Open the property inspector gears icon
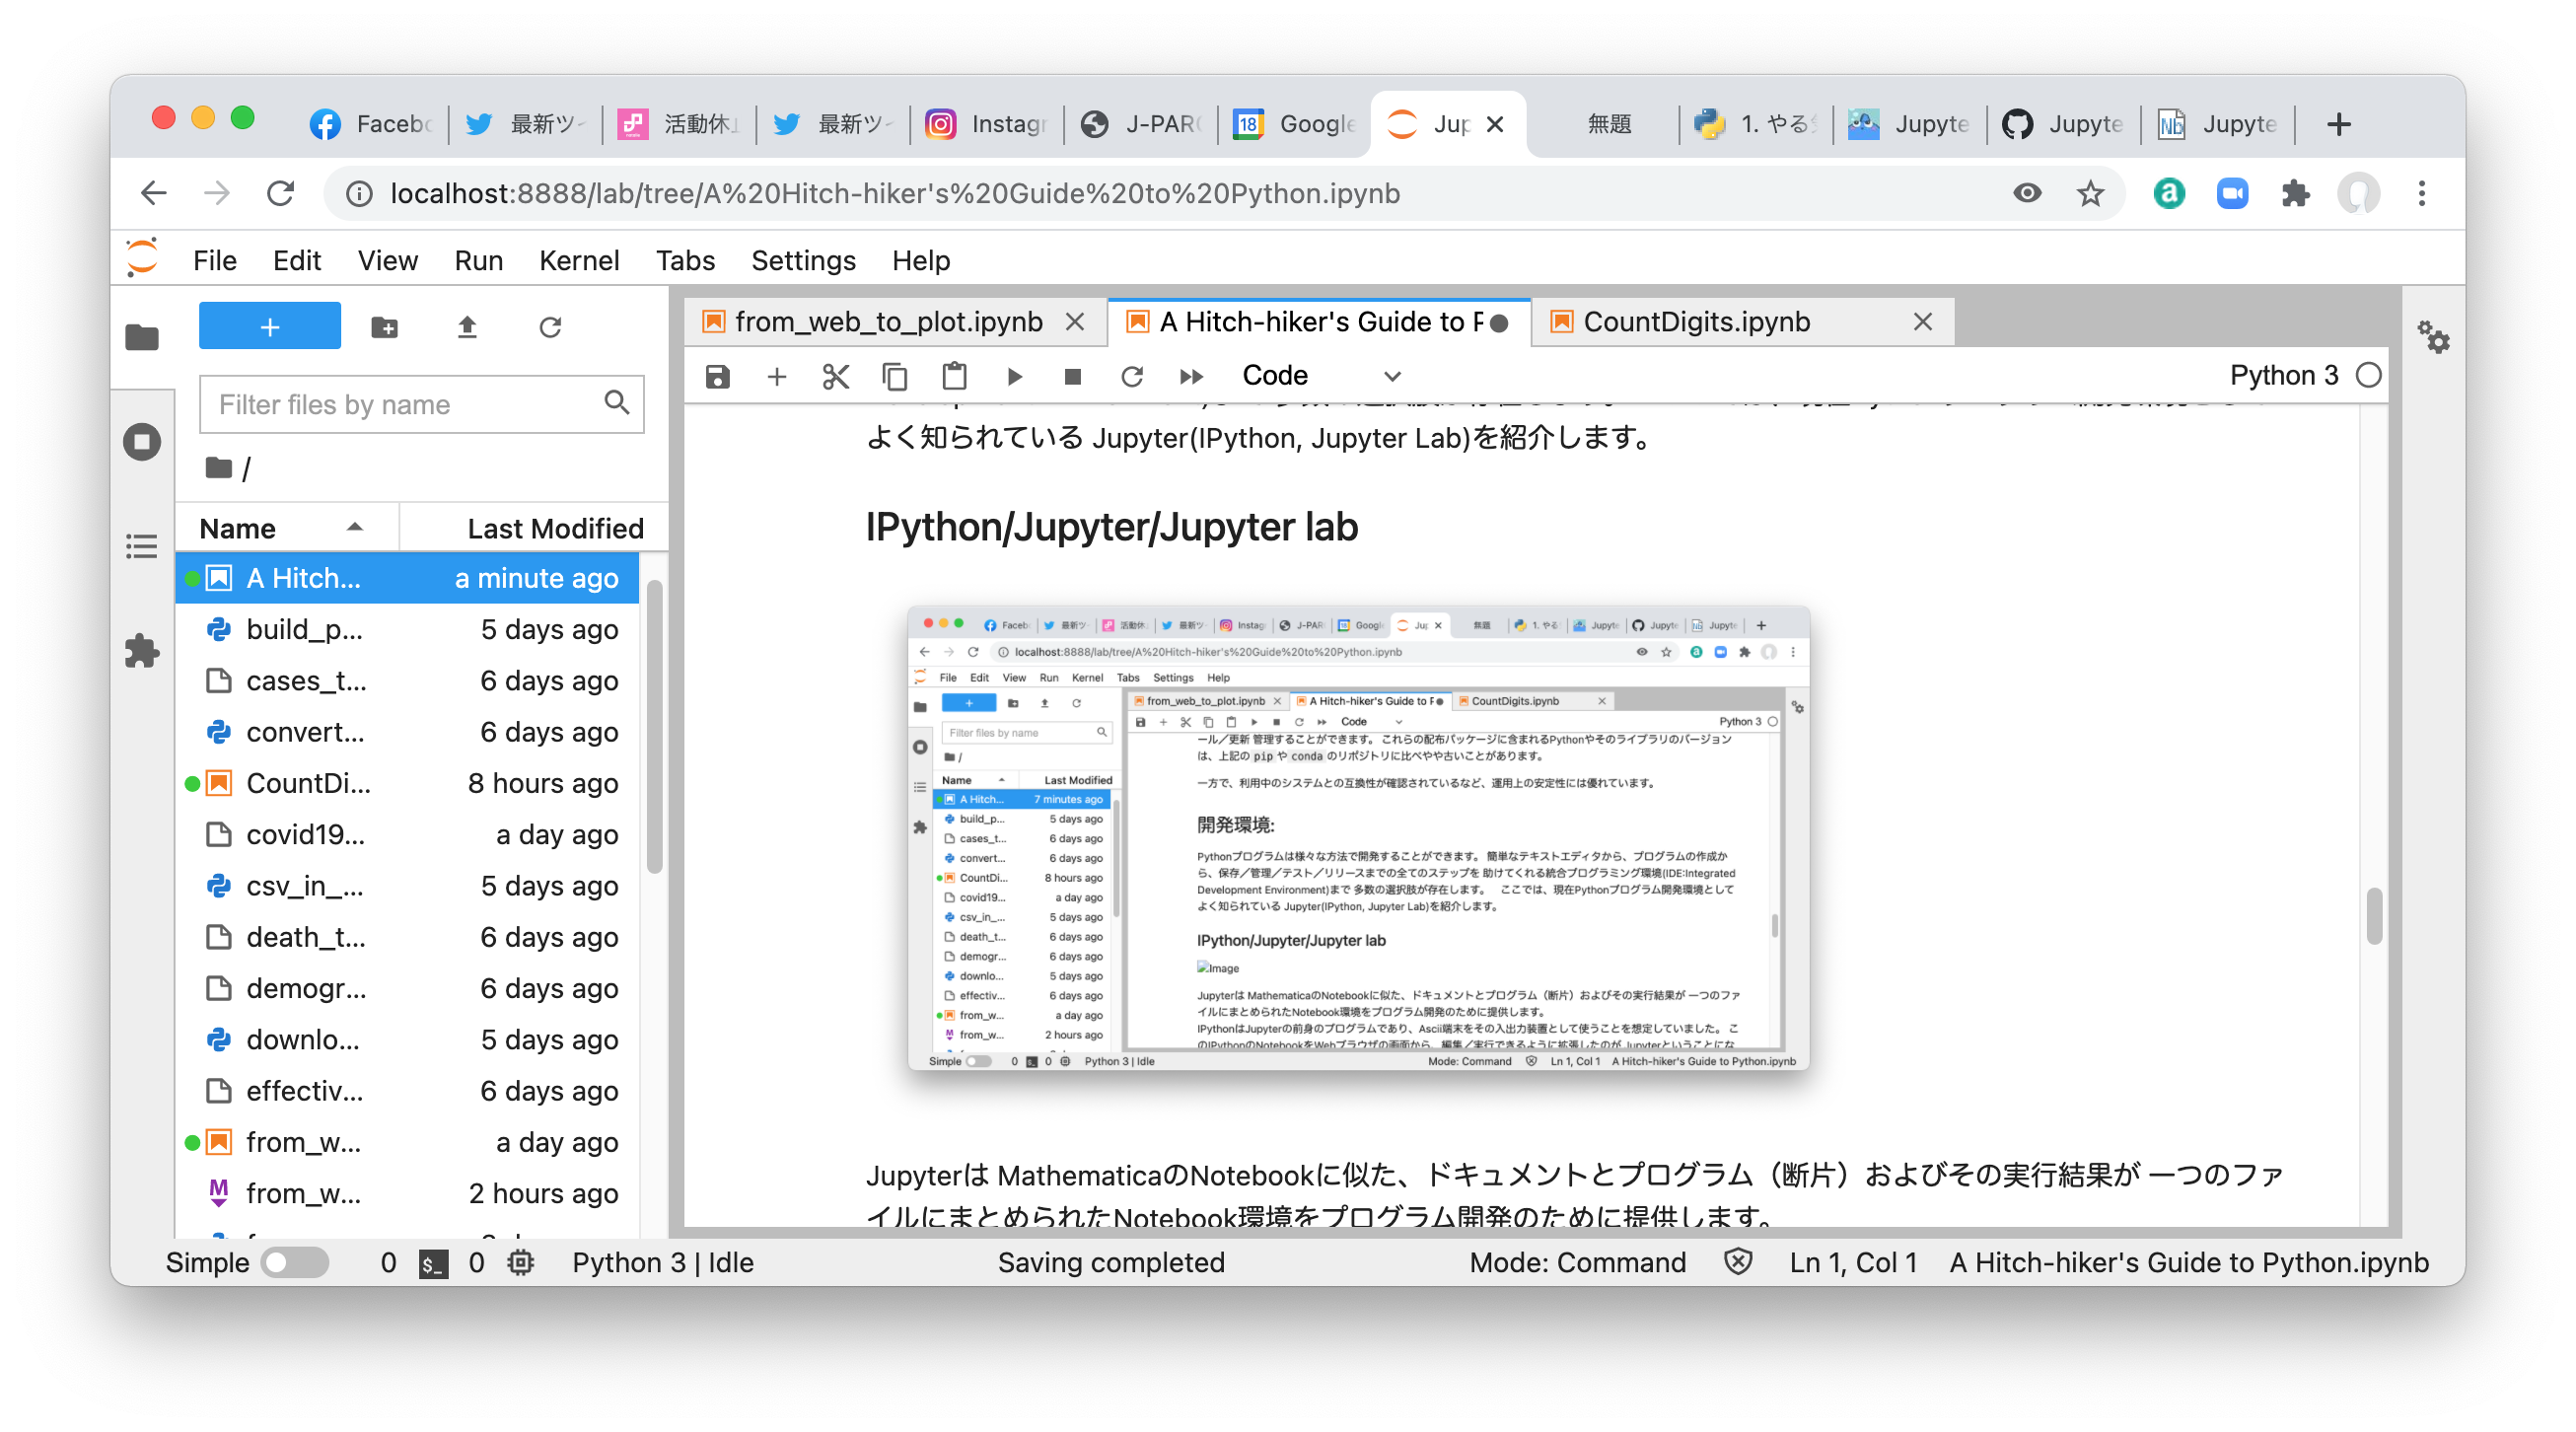This screenshot has width=2576, height=1432. pos(2433,337)
